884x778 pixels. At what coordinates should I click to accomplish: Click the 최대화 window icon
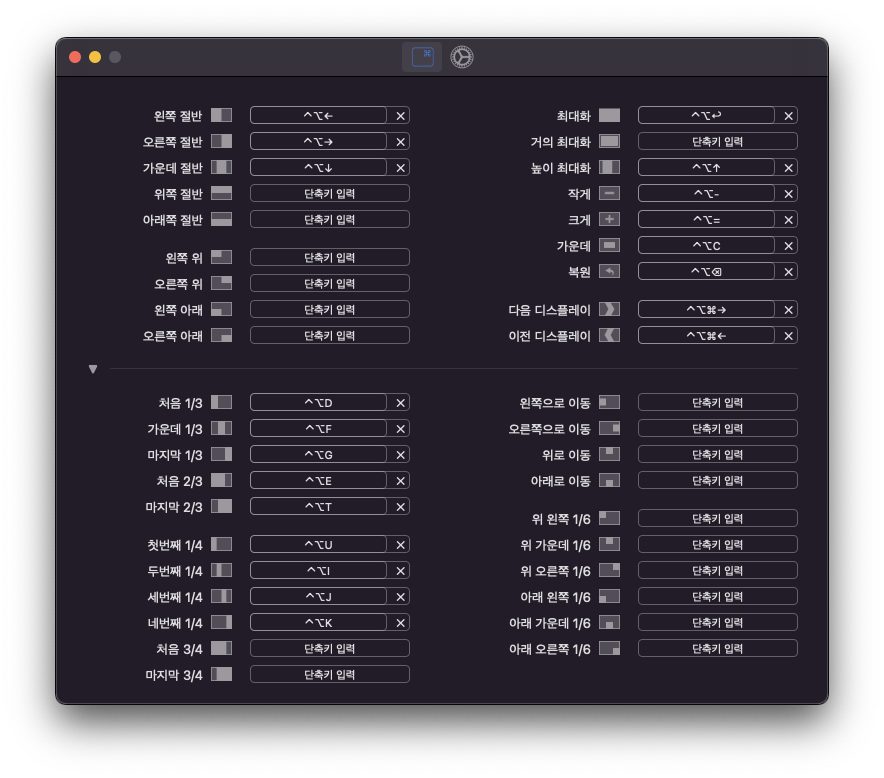tap(609, 115)
